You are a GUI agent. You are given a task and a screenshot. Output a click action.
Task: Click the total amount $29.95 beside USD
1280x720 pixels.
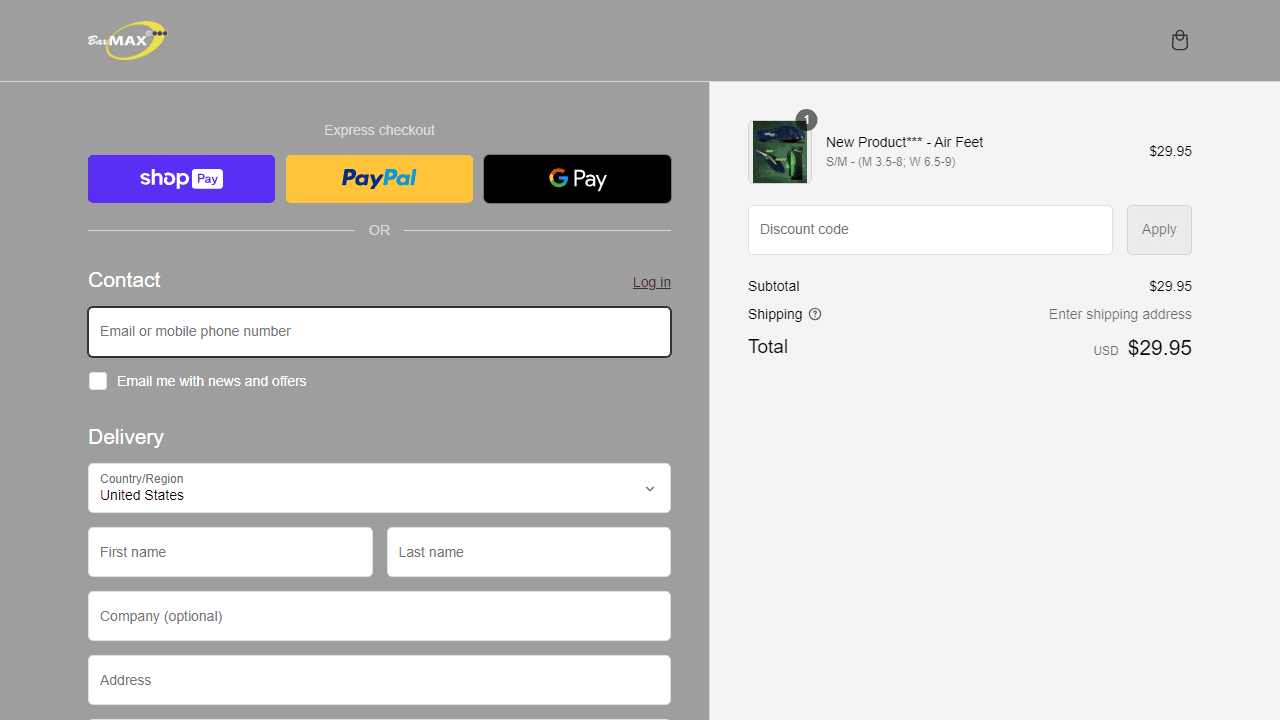[1160, 348]
